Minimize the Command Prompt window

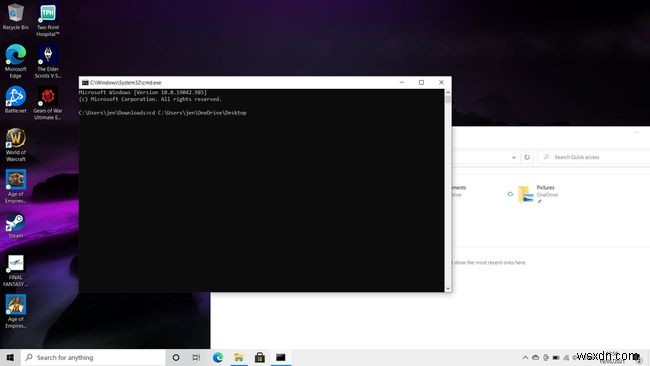[402, 82]
